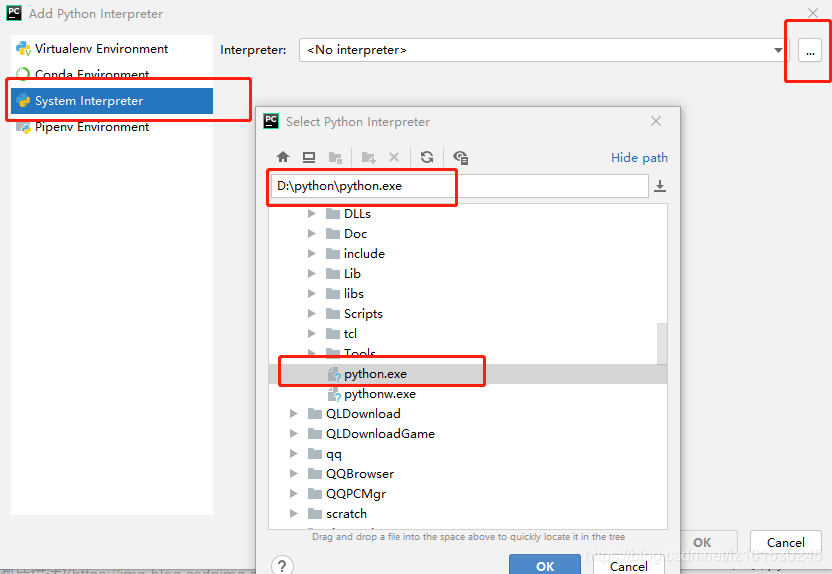Select pythonw.exe in the tree
The image size is (832, 574).
point(468,394)
